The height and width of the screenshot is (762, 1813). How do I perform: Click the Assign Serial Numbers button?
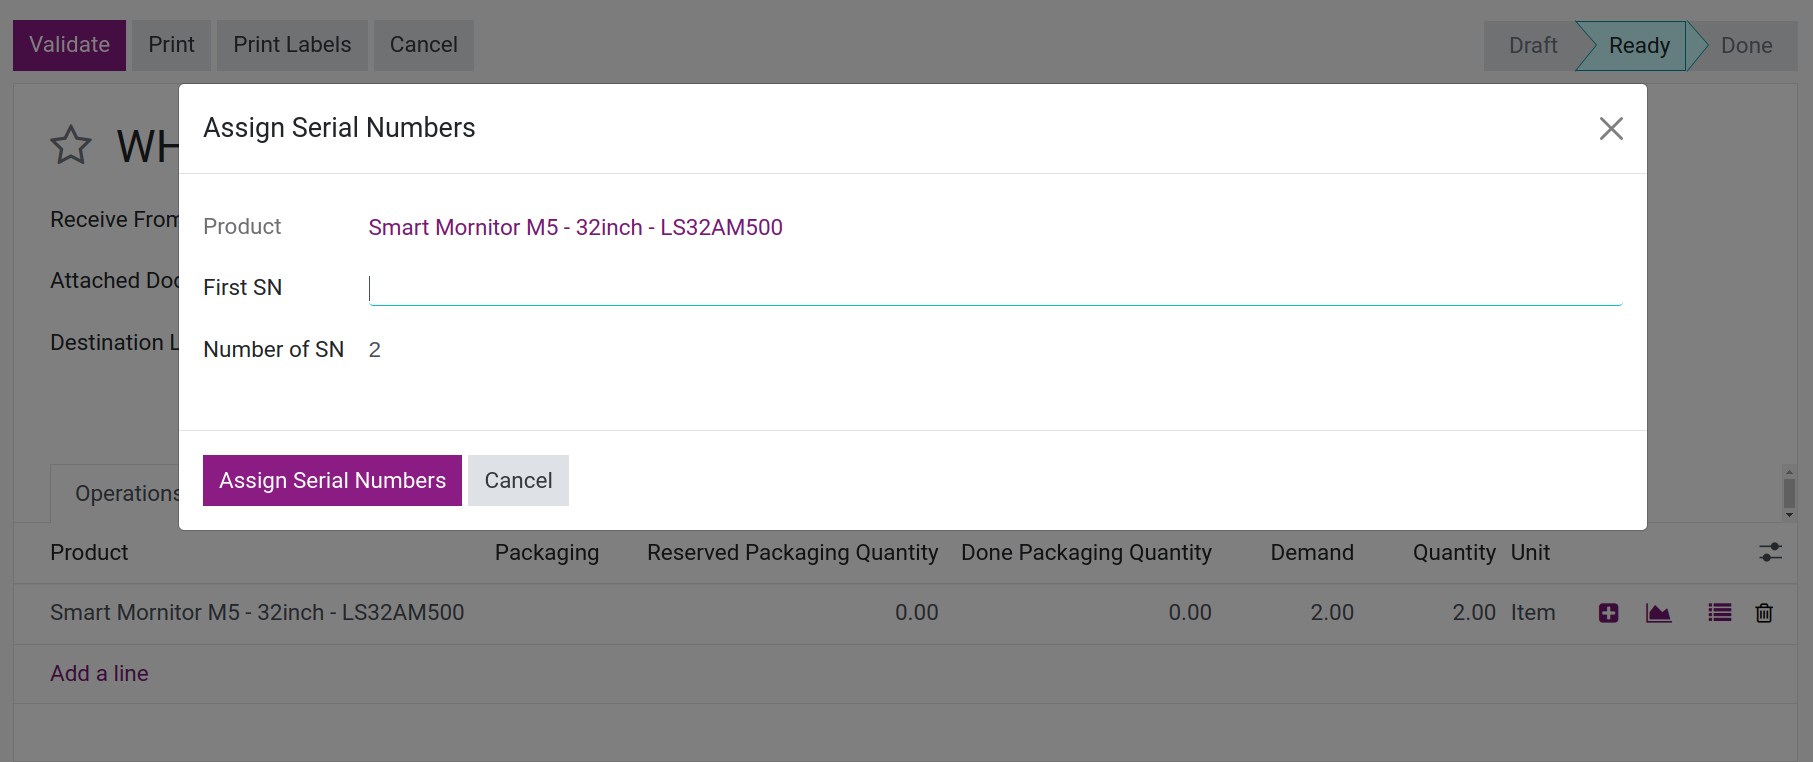pos(332,480)
